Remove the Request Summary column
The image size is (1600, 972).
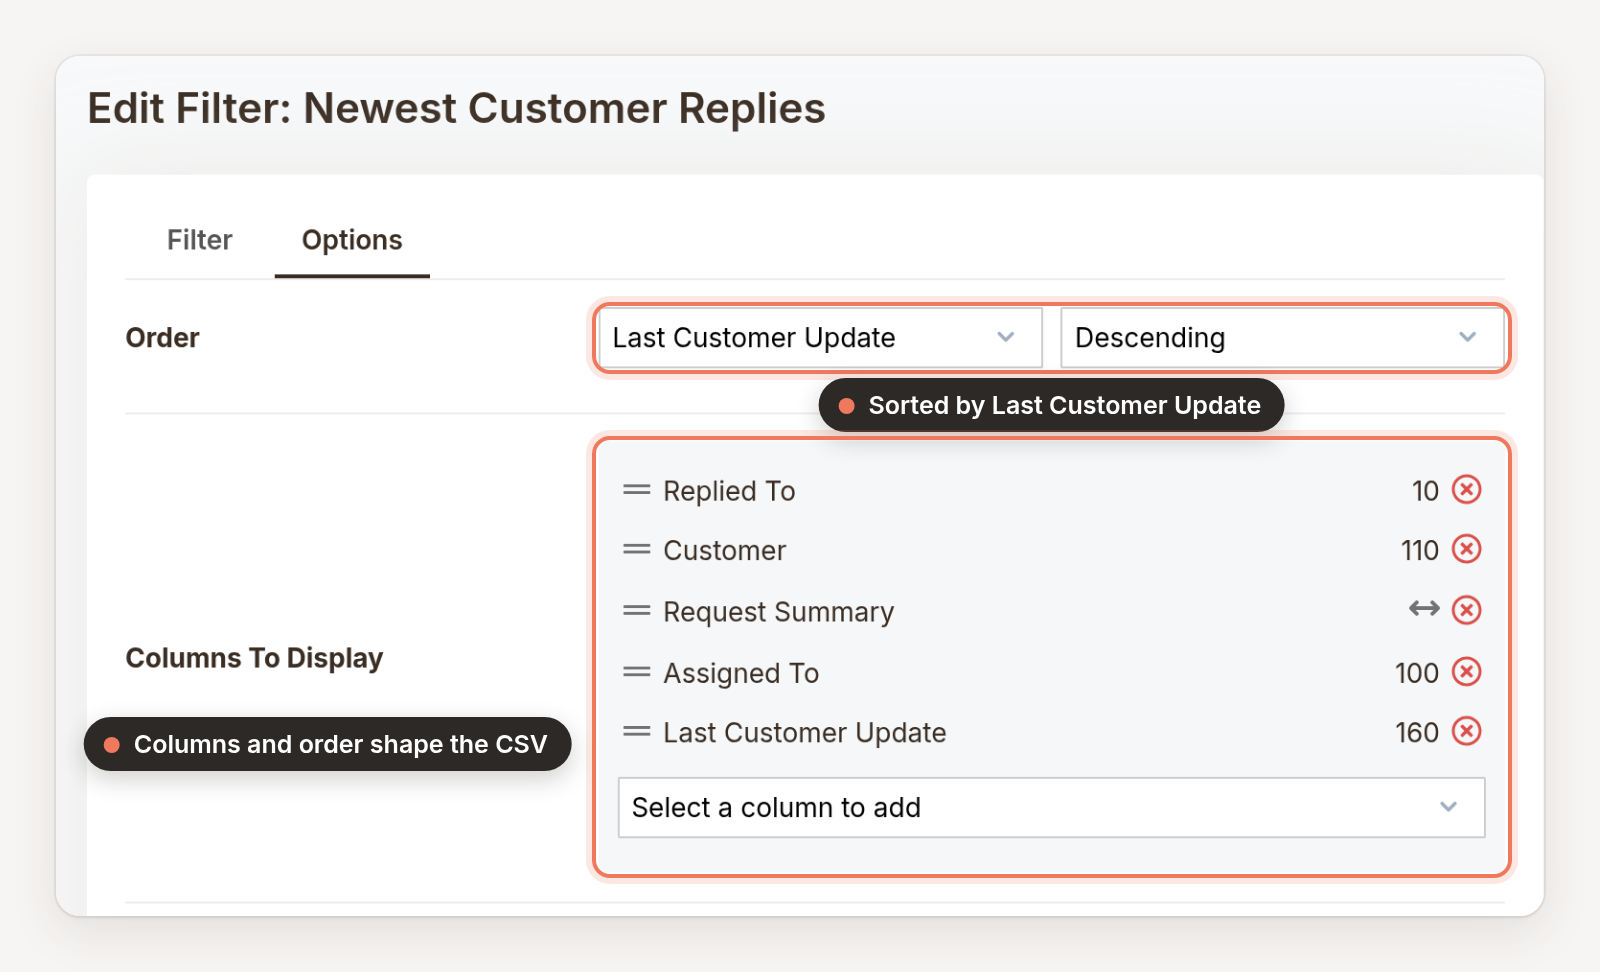coord(1466,610)
